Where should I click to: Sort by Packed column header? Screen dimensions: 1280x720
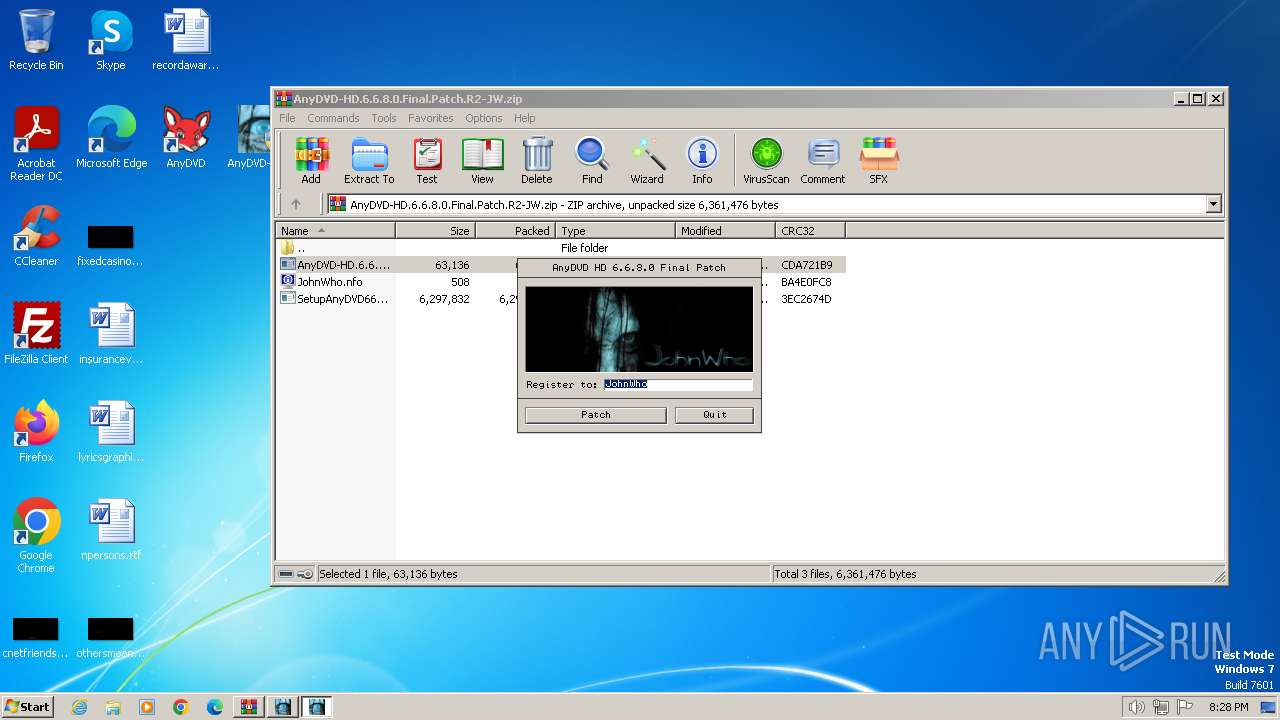click(516, 230)
